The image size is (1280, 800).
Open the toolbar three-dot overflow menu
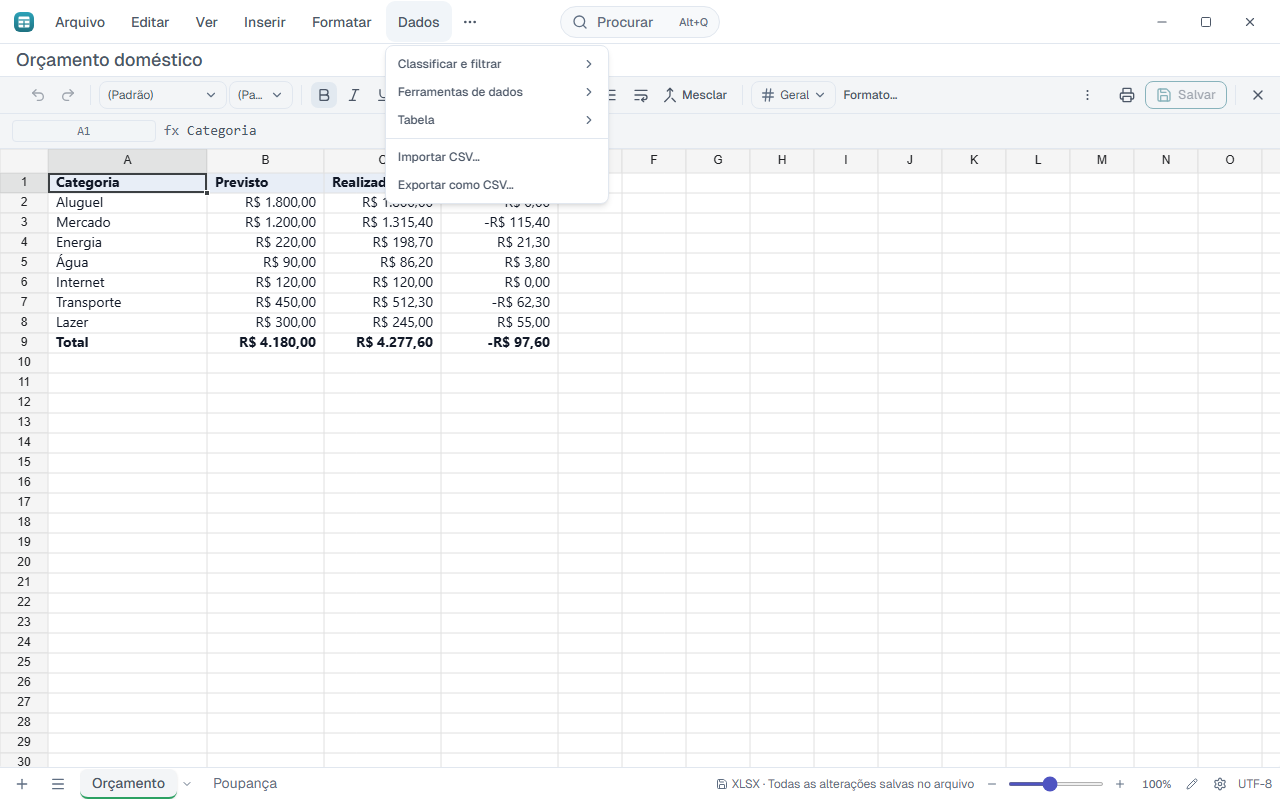1088,95
